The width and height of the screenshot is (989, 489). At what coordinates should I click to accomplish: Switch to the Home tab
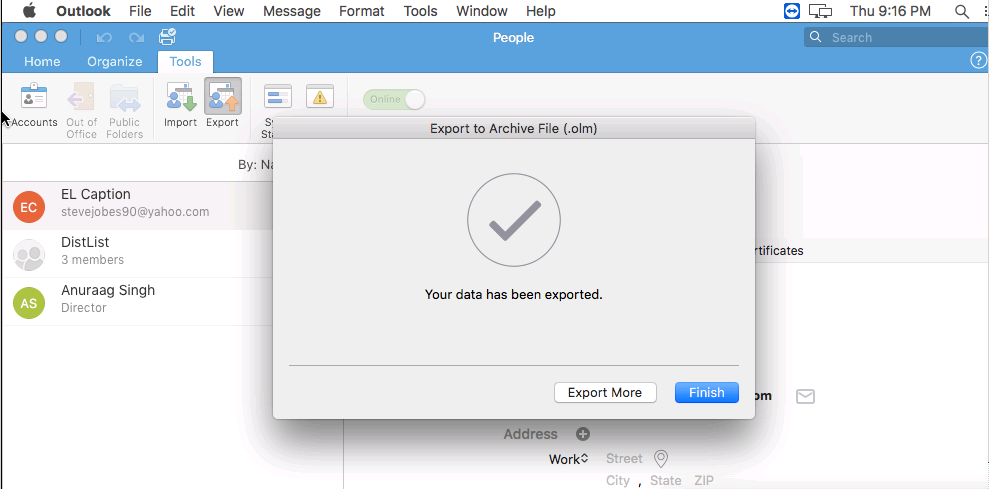(x=42, y=61)
